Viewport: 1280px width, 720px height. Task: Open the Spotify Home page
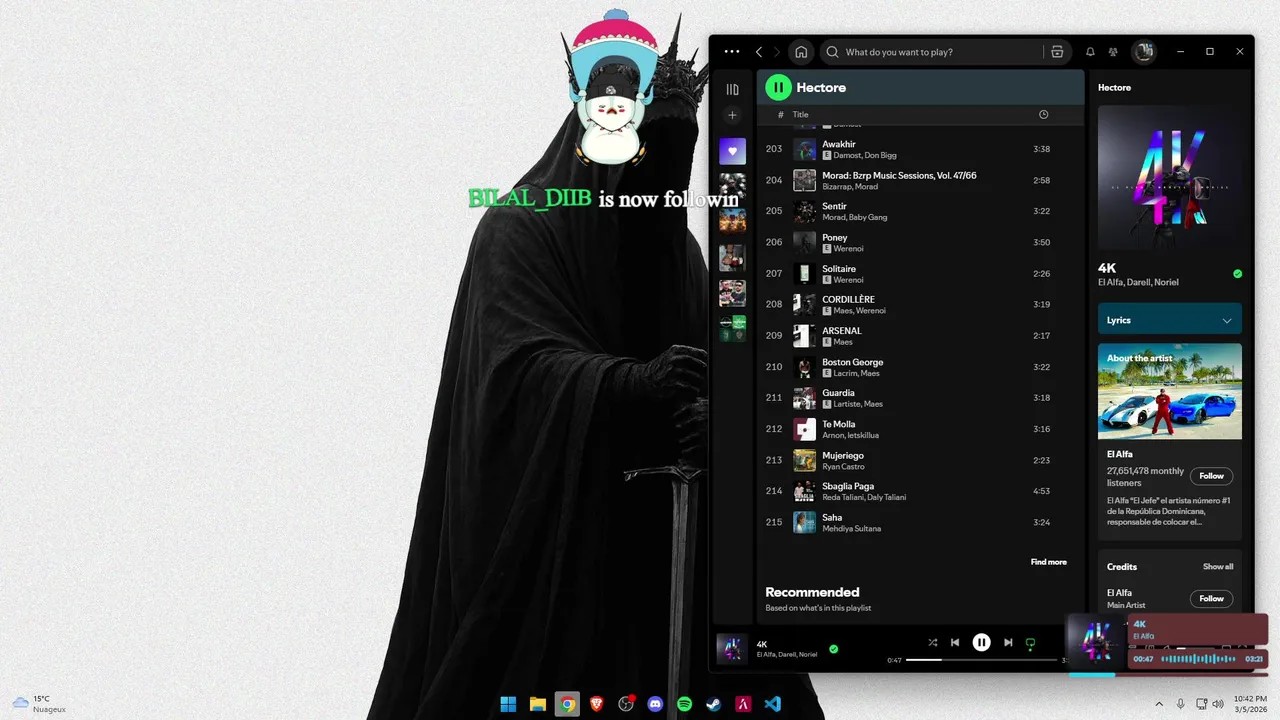click(801, 52)
